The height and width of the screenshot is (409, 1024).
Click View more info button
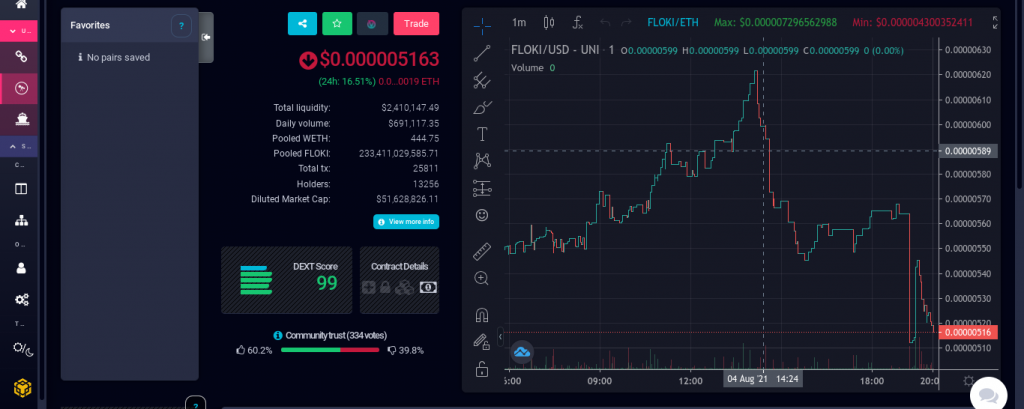point(406,221)
